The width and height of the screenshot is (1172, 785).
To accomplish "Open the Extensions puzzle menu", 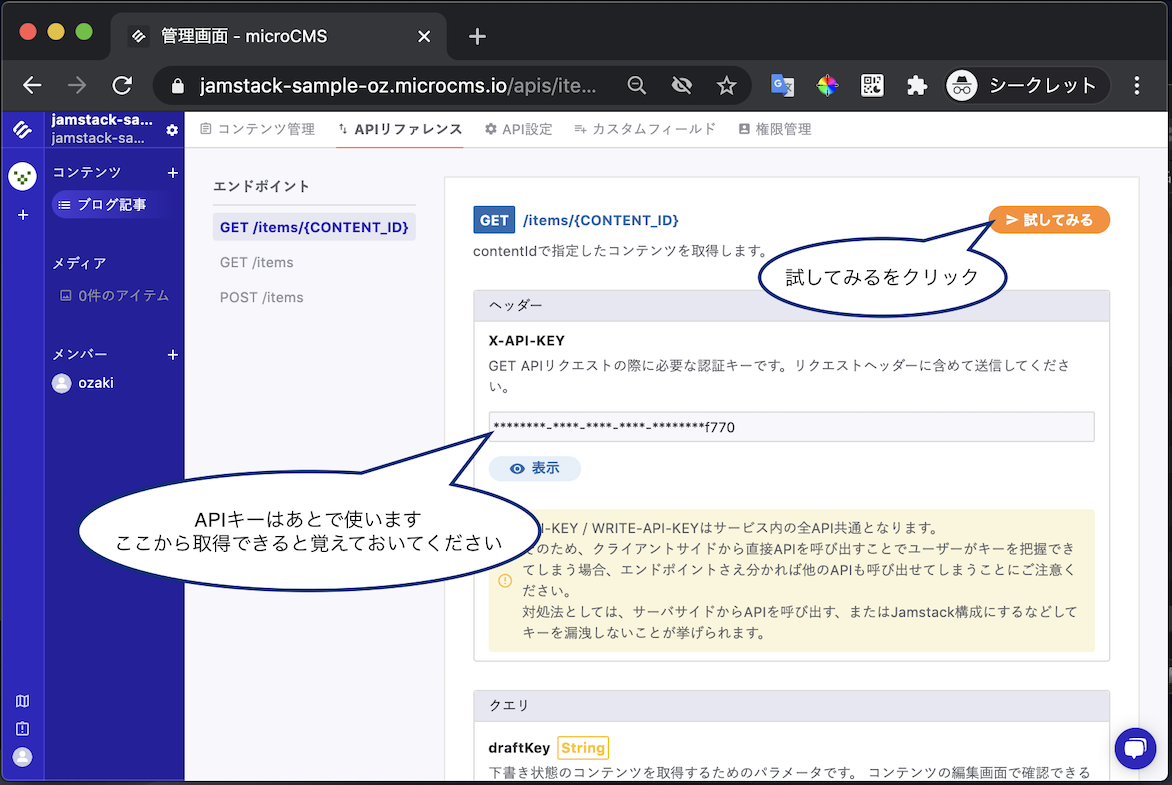I will 917,85.
